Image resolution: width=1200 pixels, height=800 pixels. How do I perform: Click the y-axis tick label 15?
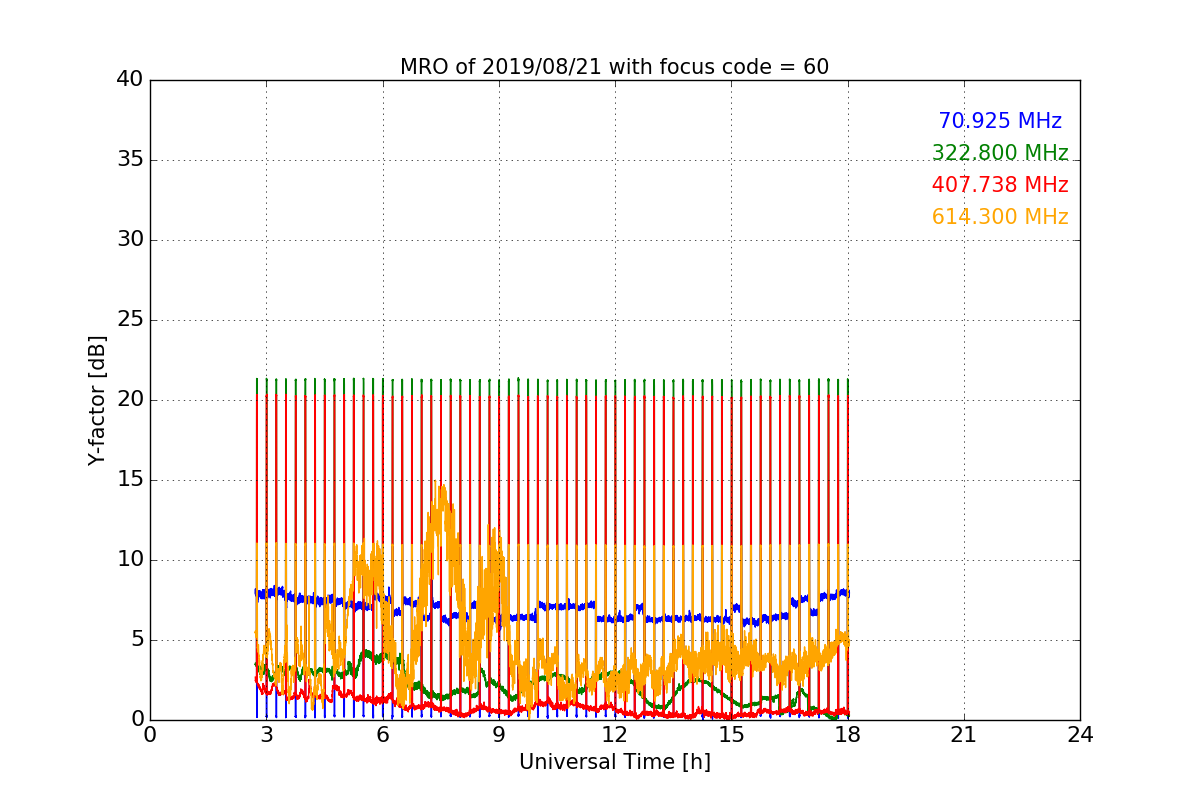pos(129,480)
